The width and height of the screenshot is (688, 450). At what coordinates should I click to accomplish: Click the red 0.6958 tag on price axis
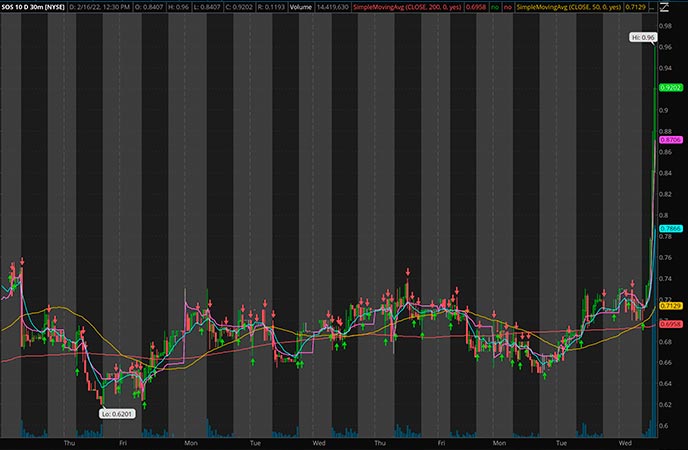[x=669, y=324]
